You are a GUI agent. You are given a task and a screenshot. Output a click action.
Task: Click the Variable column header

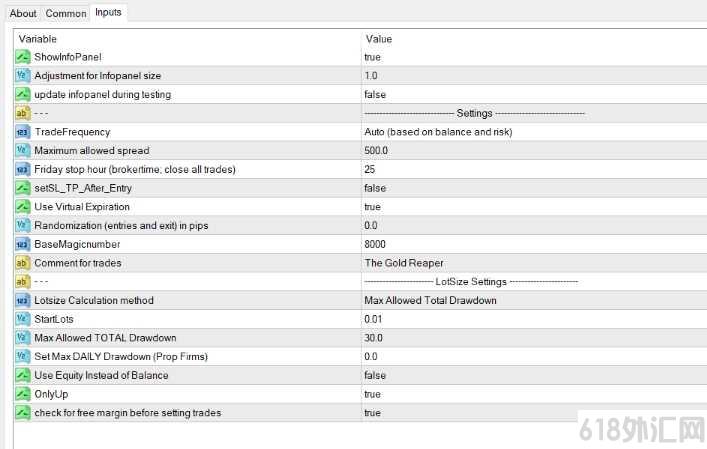tap(188, 39)
